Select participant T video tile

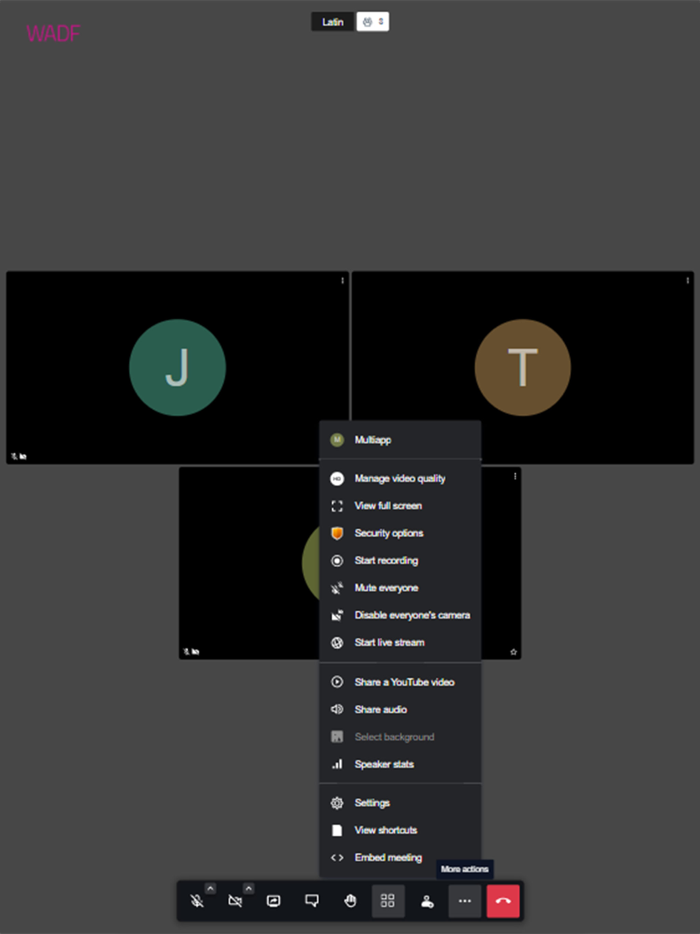coord(523,368)
